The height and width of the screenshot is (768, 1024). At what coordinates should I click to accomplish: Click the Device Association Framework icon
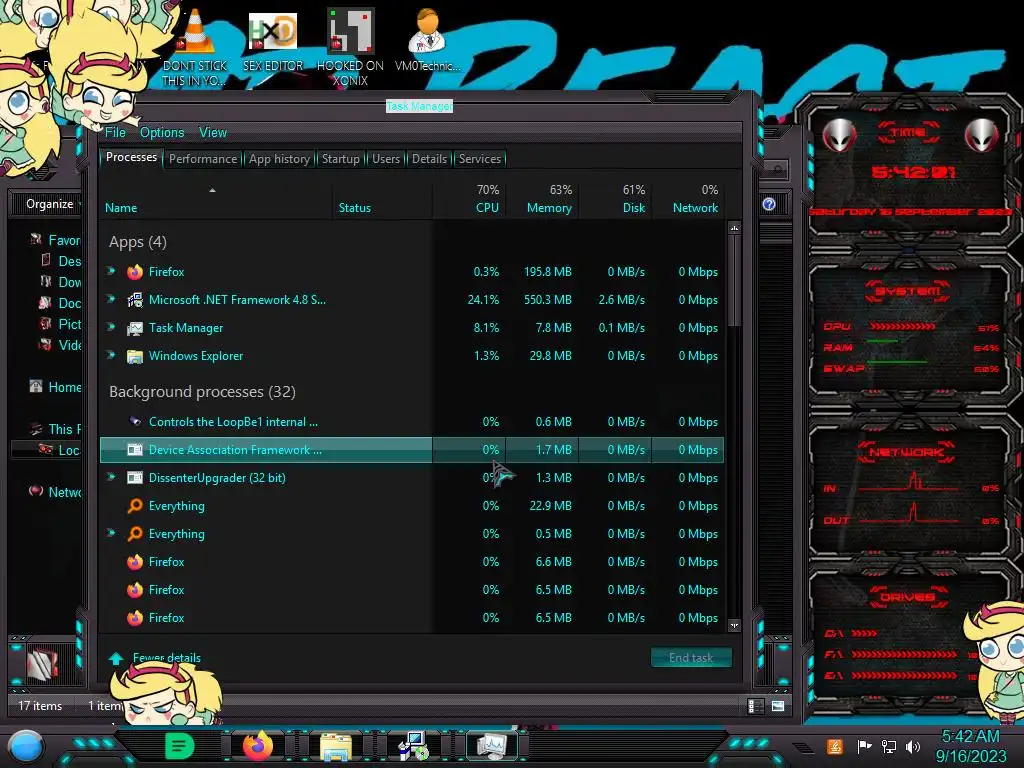135,450
